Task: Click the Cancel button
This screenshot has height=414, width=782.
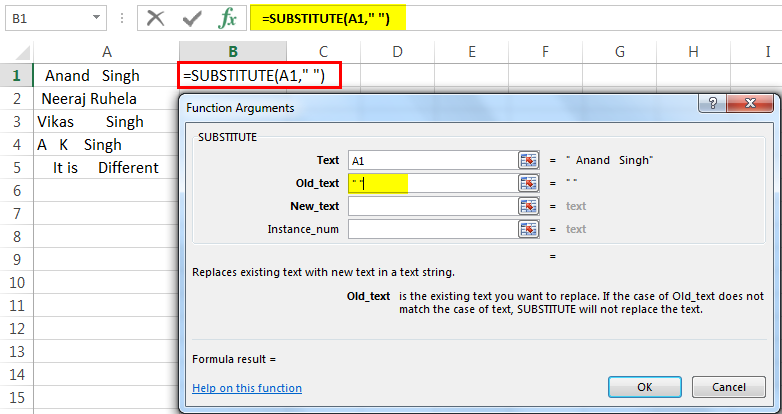Action: click(729, 387)
